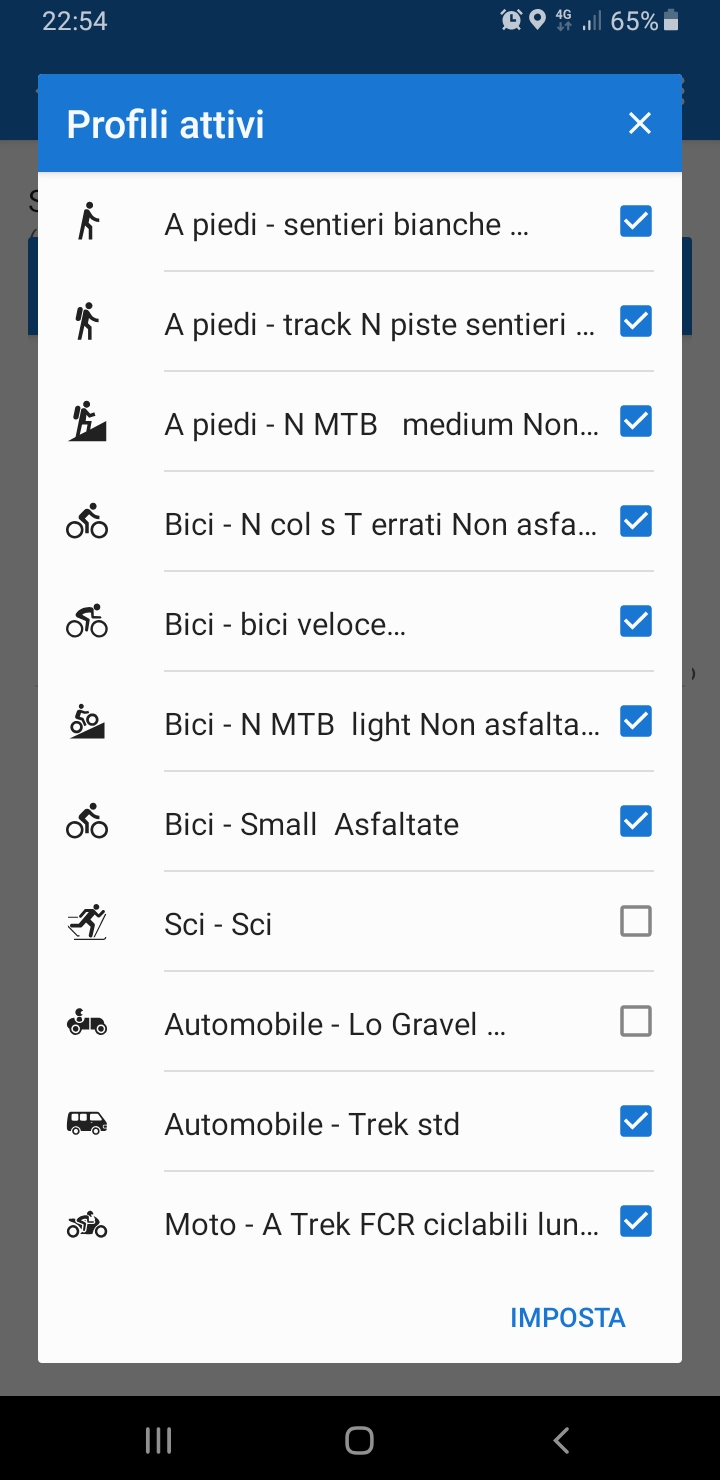Enable the Sci - Sci checkbox

point(636,921)
